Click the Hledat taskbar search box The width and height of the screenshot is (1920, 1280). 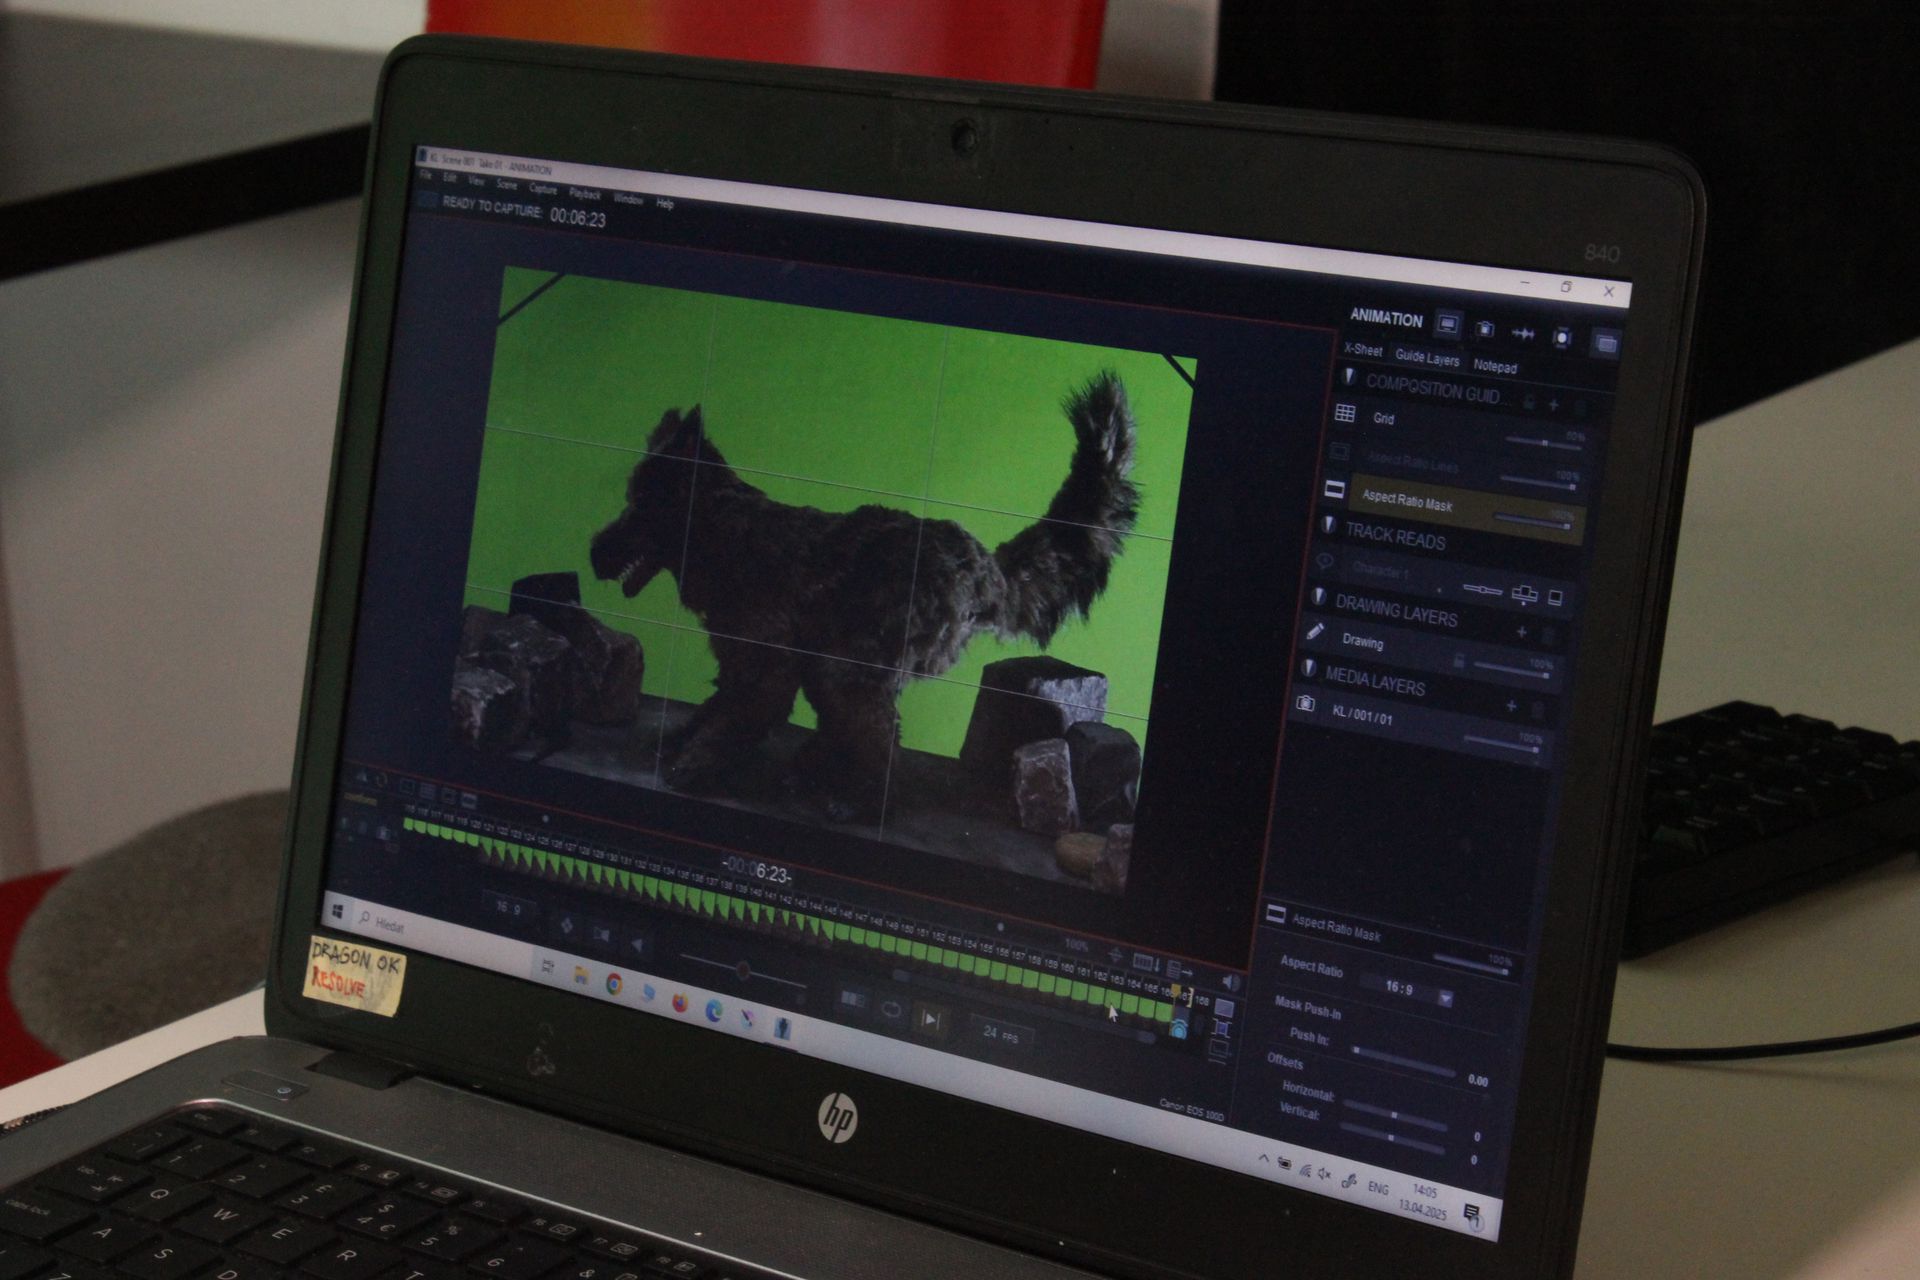click(x=440, y=934)
